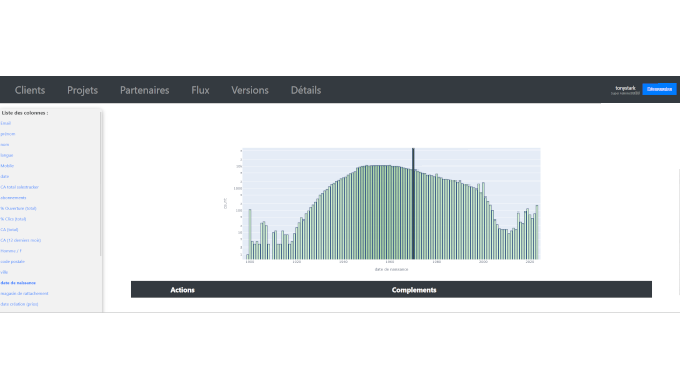
Task: Choose the langue column link
Action: click(x=7, y=155)
